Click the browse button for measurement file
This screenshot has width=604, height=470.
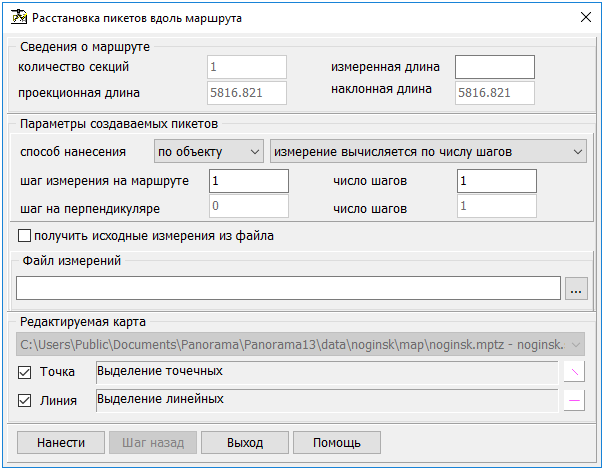[x=575, y=289]
